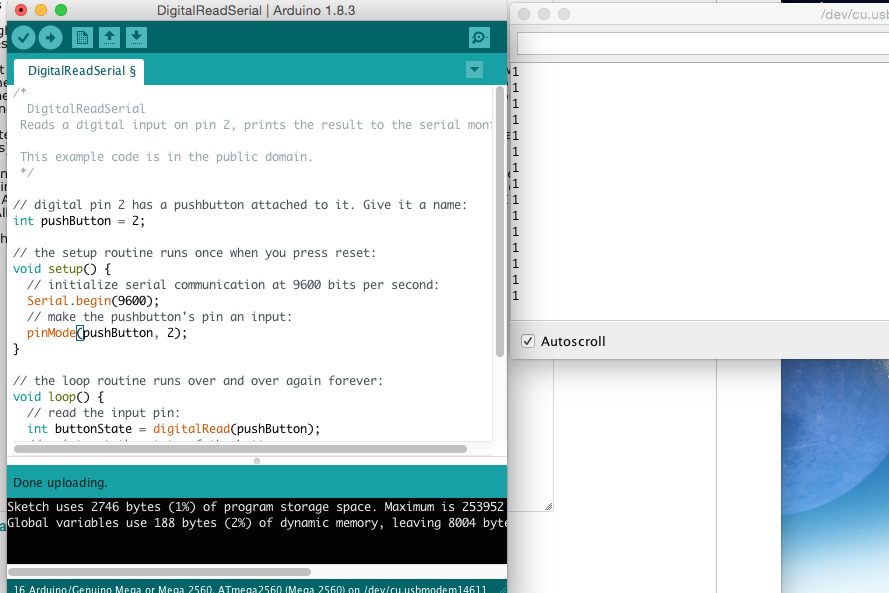Upload sketch with the arrow icon
Image resolution: width=889 pixels, height=593 pixels.
click(x=50, y=38)
